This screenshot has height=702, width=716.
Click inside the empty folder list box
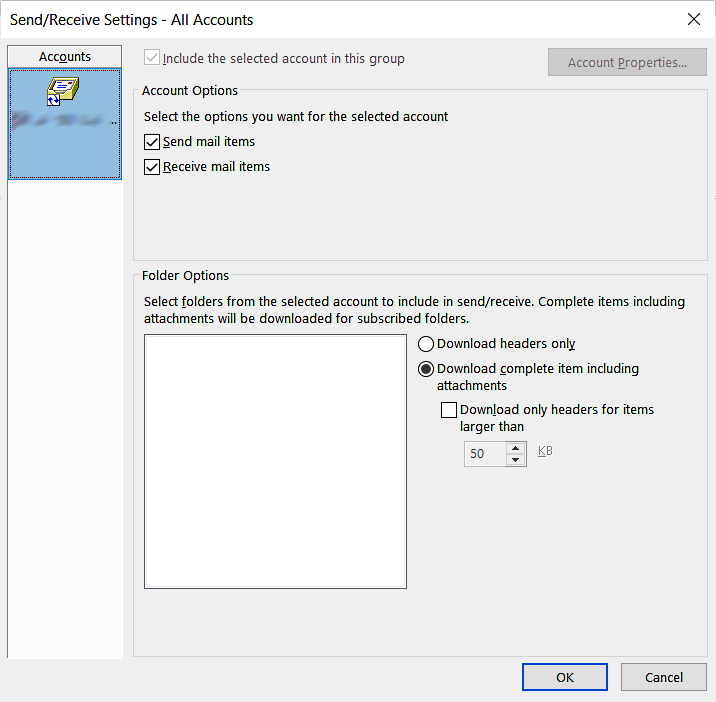tap(275, 461)
